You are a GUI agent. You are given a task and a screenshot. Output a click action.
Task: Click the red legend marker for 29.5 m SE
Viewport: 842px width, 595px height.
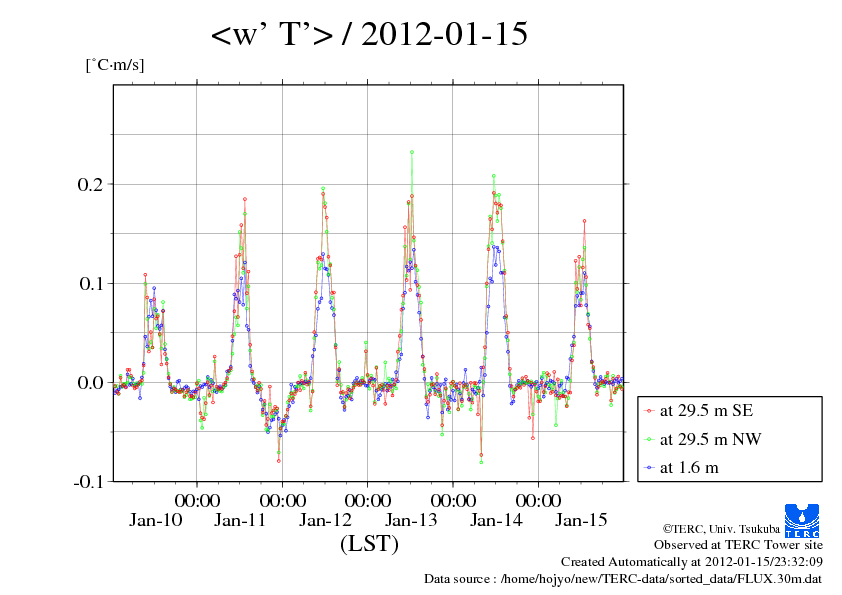(650, 411)
